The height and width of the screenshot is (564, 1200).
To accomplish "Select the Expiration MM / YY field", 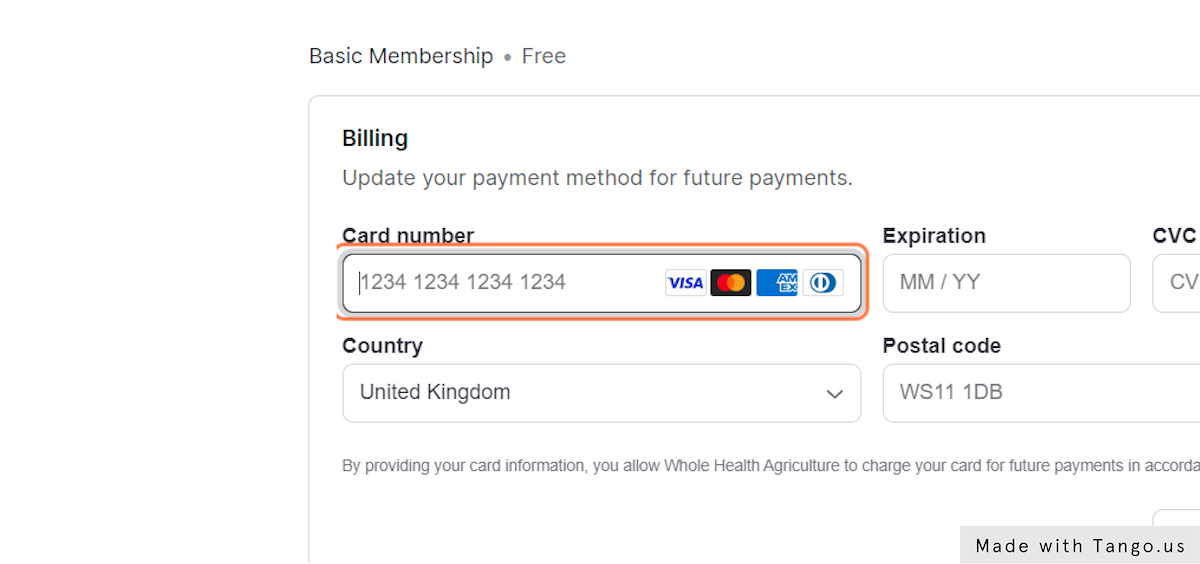I will [1007, 283].
